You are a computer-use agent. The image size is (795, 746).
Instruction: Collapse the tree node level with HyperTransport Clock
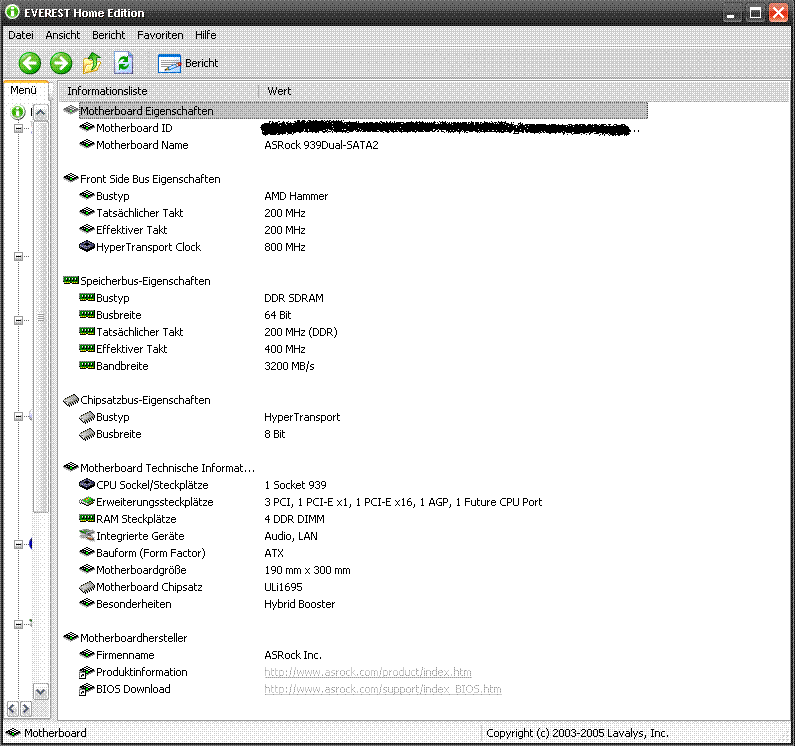[x=18, y=256]
